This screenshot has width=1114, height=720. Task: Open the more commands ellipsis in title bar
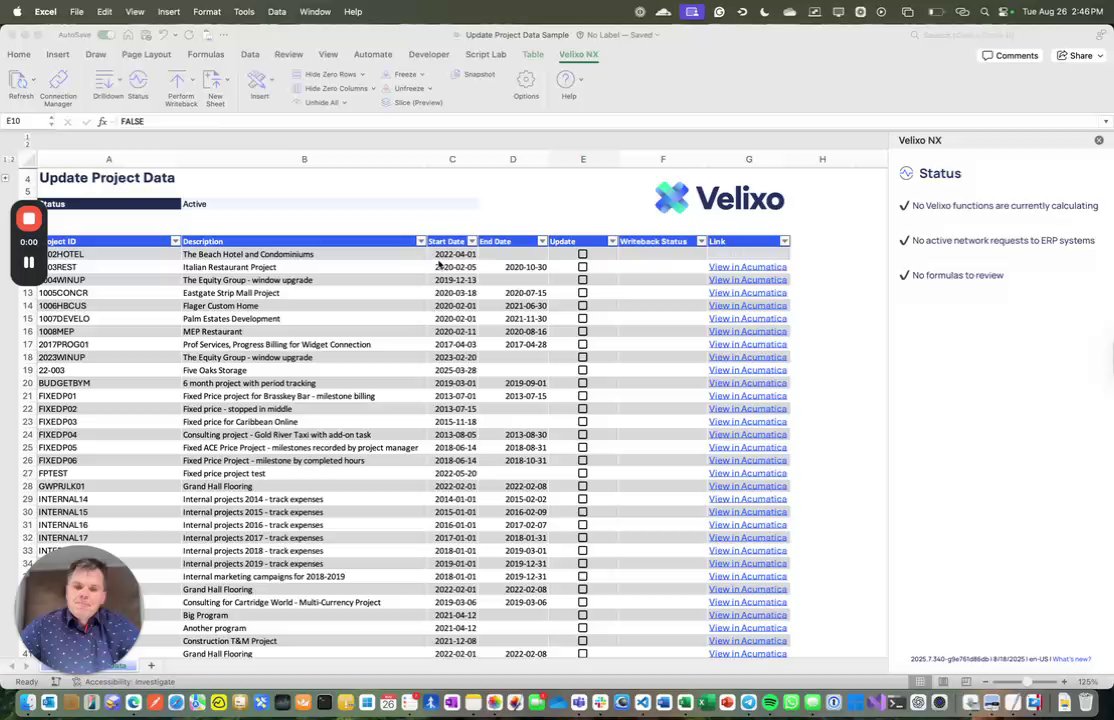(224, 35)
